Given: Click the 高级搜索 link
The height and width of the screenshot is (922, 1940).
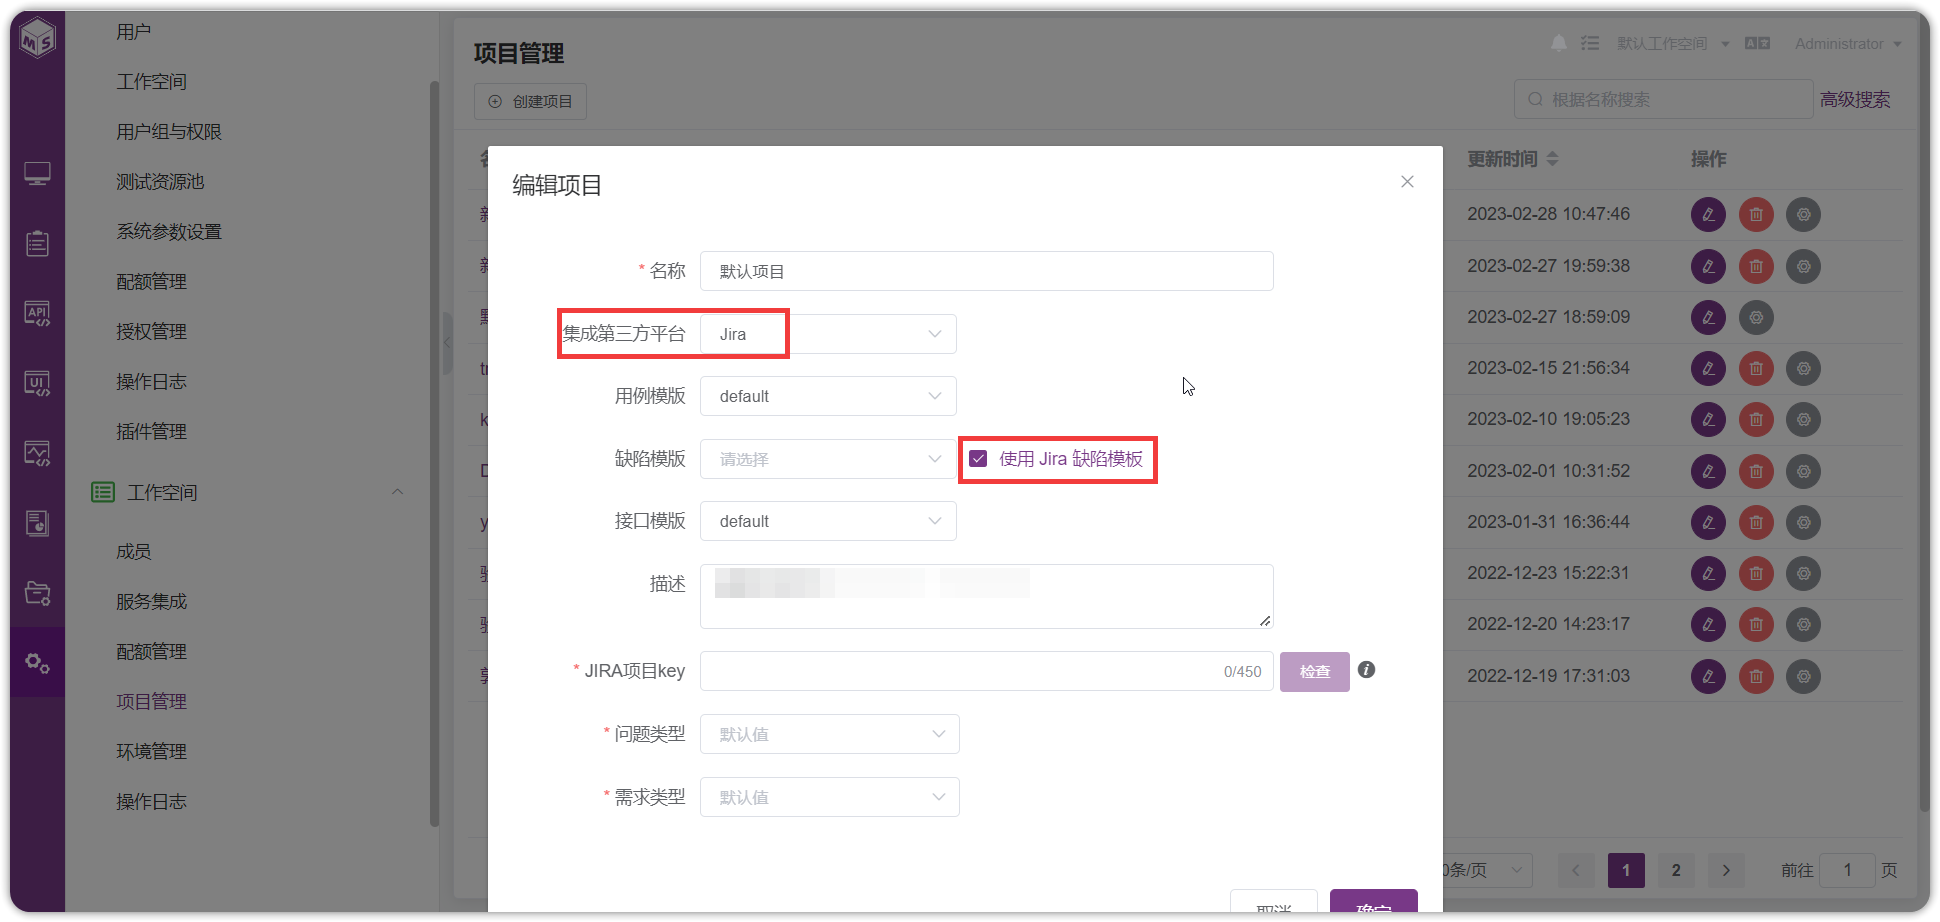Looking at the screenshot, I should (x=1855, y=100).
